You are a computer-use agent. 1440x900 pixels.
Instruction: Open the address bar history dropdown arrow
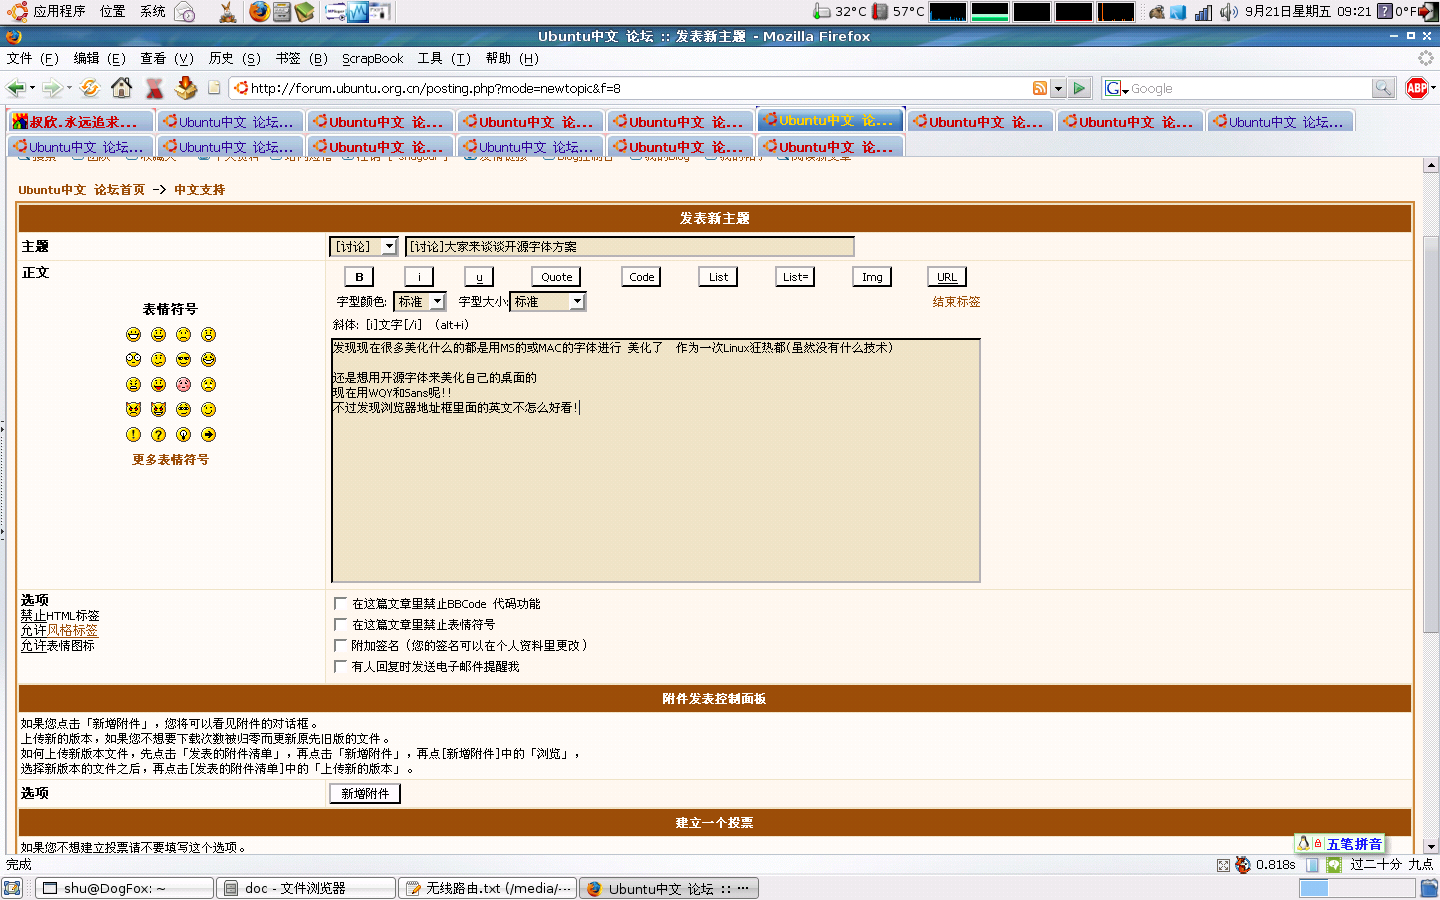pos(1058,88)
